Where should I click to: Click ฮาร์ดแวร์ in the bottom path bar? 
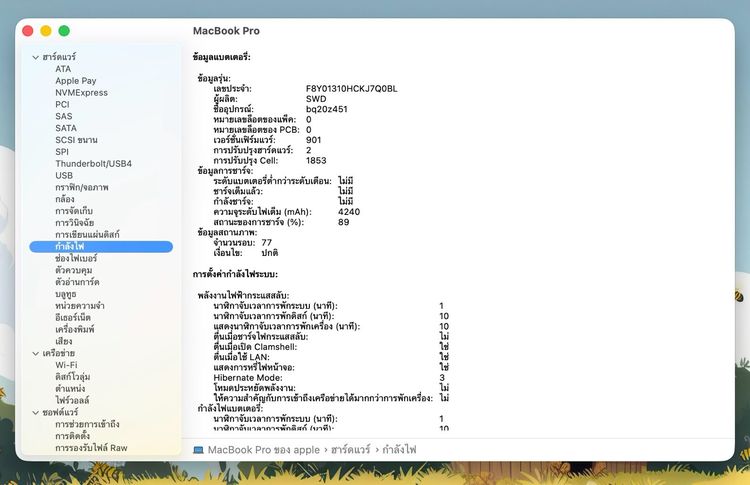(351, 450)
